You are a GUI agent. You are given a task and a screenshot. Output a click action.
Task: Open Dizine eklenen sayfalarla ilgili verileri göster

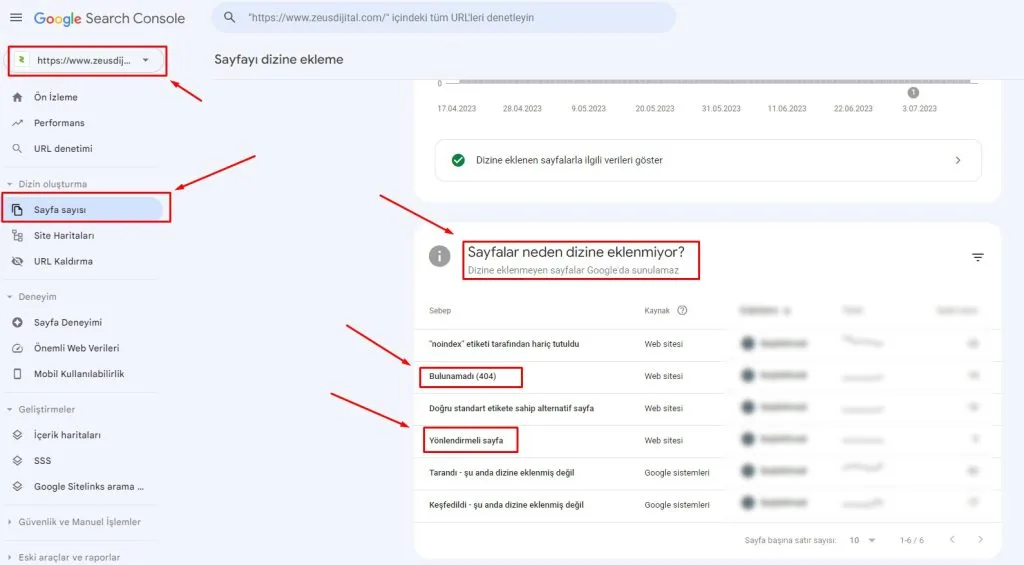(x=708, y=160)
